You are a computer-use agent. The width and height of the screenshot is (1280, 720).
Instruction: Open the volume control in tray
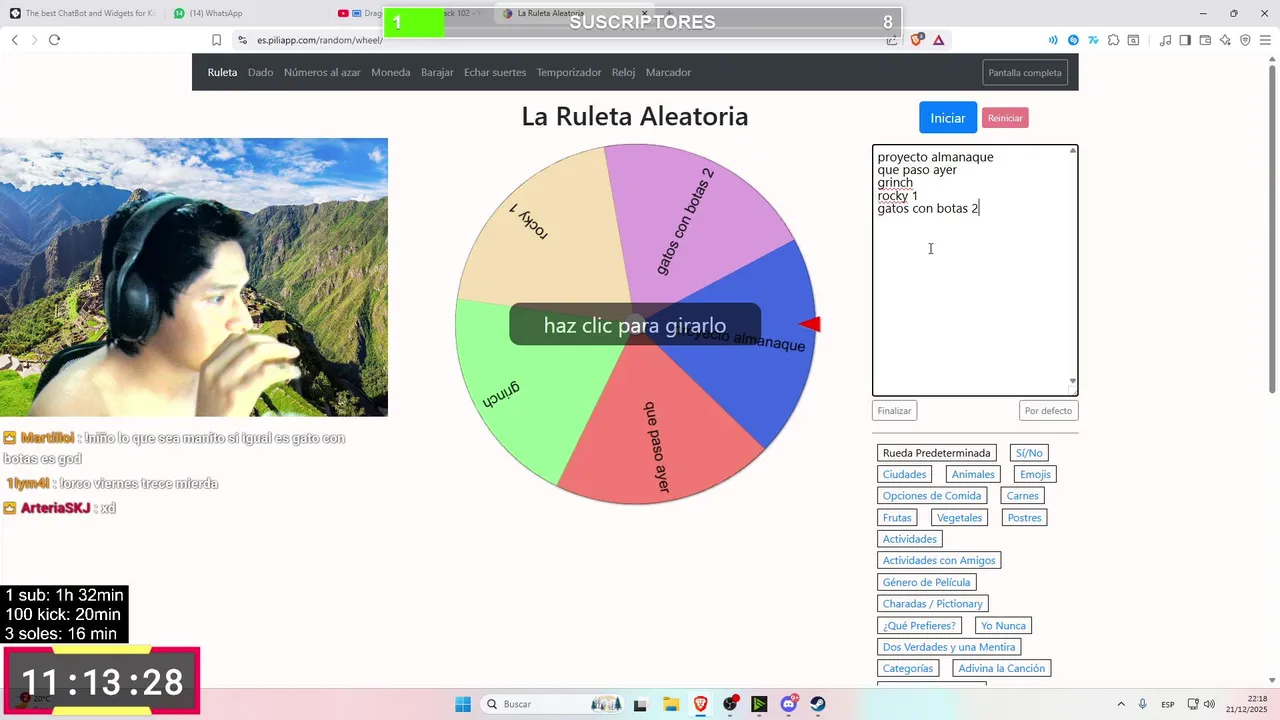(1209, 704)
